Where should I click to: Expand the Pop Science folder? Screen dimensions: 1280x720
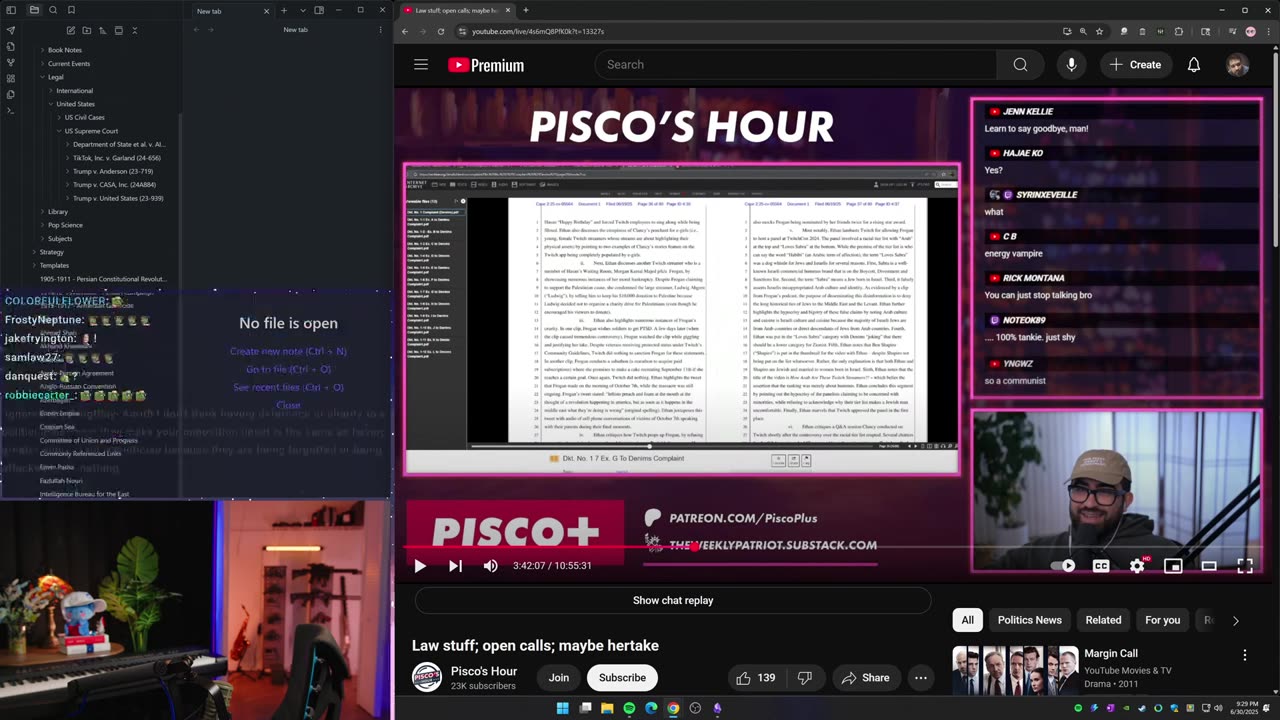(65, 225)
